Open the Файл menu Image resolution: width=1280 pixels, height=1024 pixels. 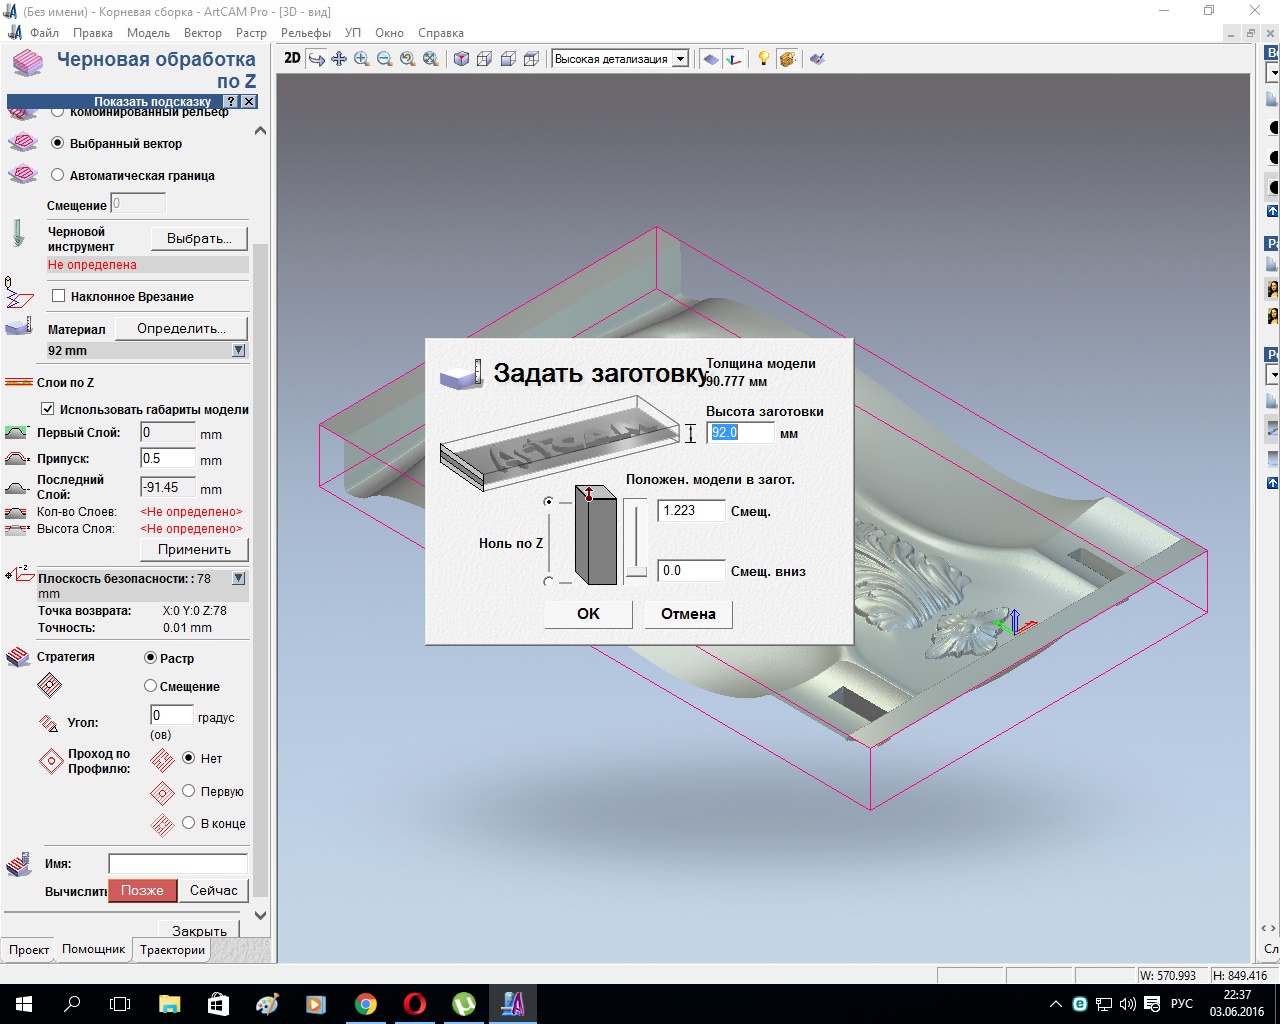click(x=44, y=33)
